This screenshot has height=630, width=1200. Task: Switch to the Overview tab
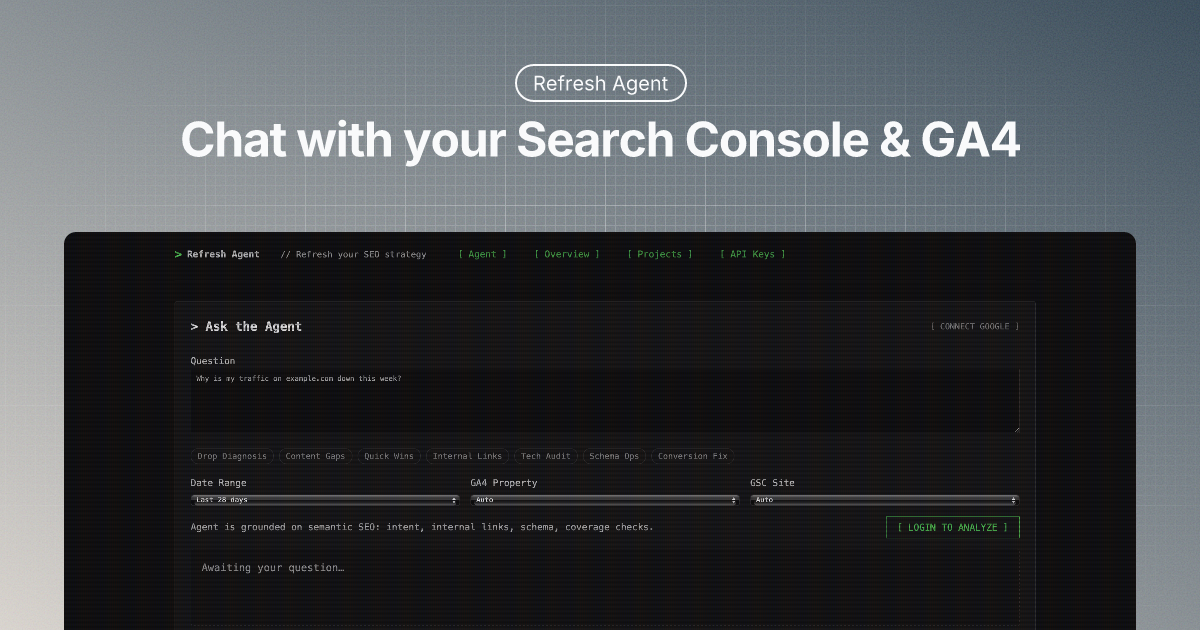click(x=567, y=254)
